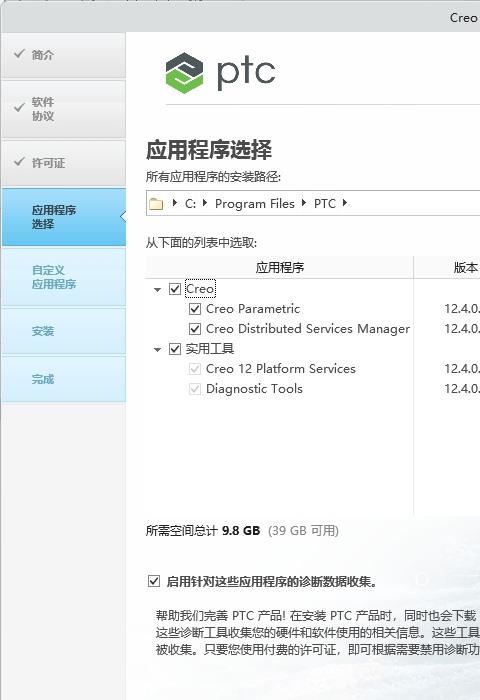Disable the 诊断数据收集 checkbox
The width and height of the screenshot is (480, 700).
pos(154,581)
